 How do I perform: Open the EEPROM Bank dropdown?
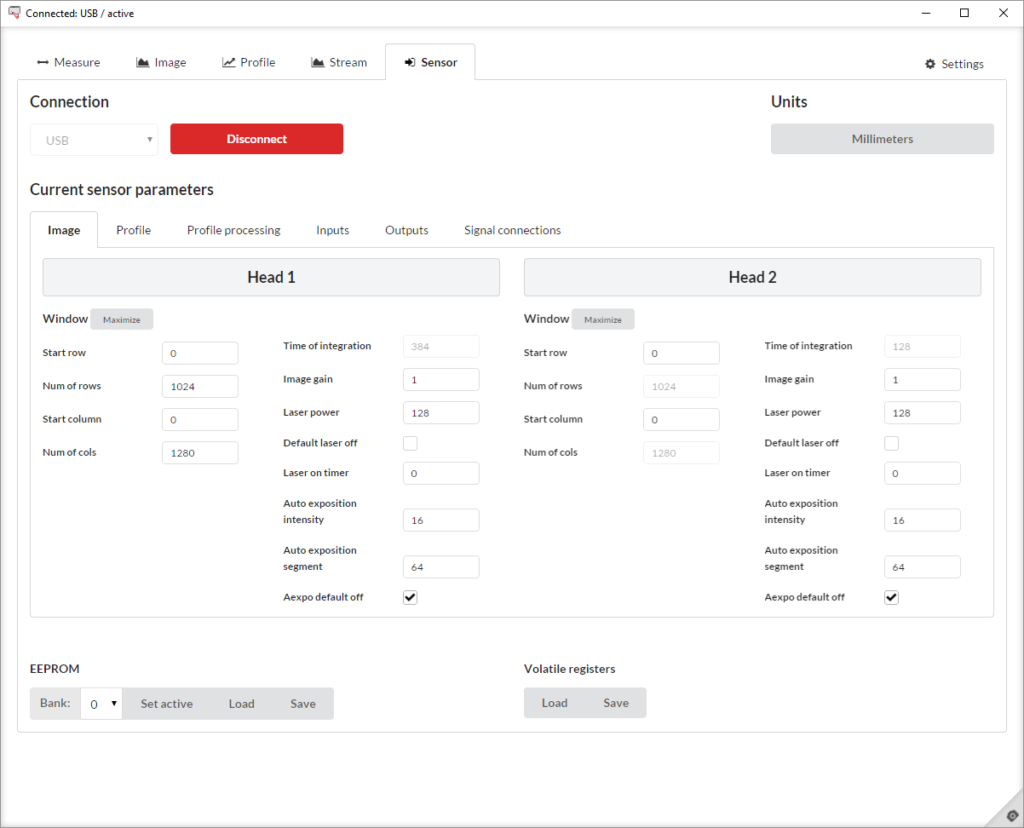101,704
